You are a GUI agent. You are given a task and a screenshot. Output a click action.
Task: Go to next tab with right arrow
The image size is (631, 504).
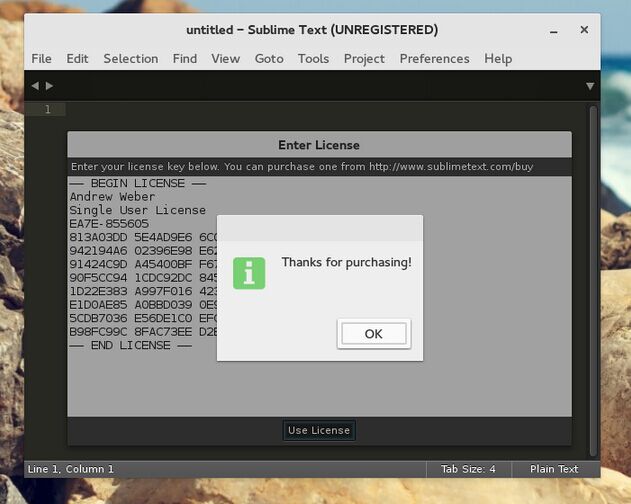point(49,86)
